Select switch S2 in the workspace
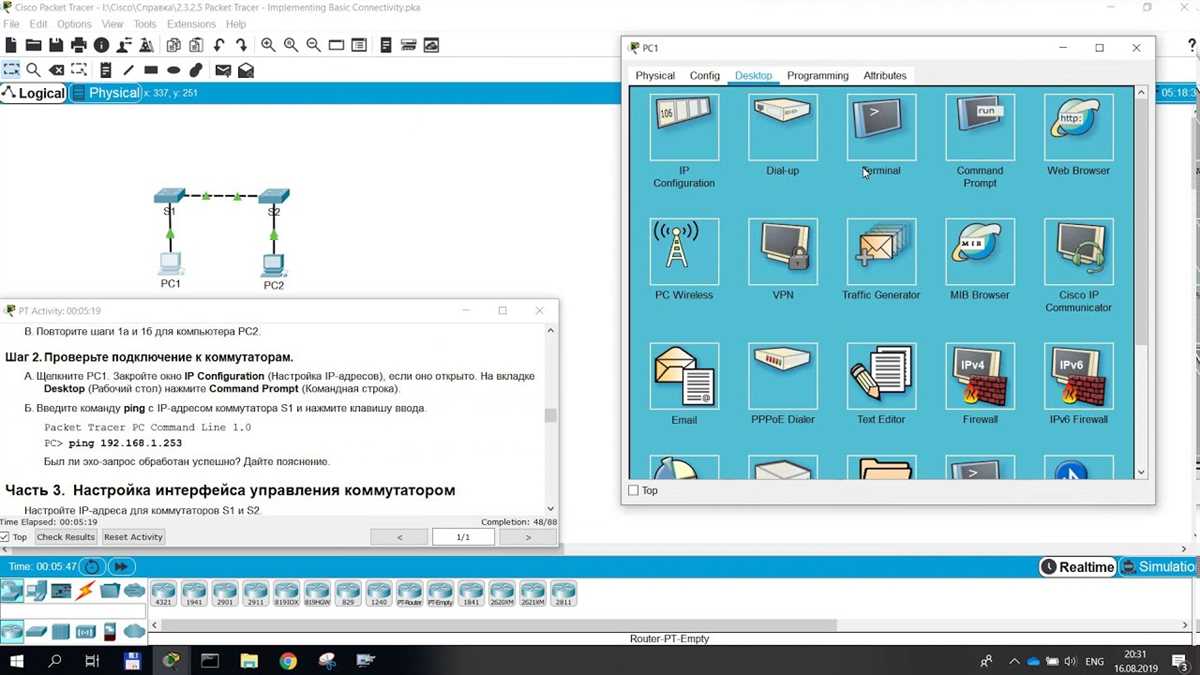Image resolution: width=1200 pixels, height=675 pixels. tap(273, 196)
